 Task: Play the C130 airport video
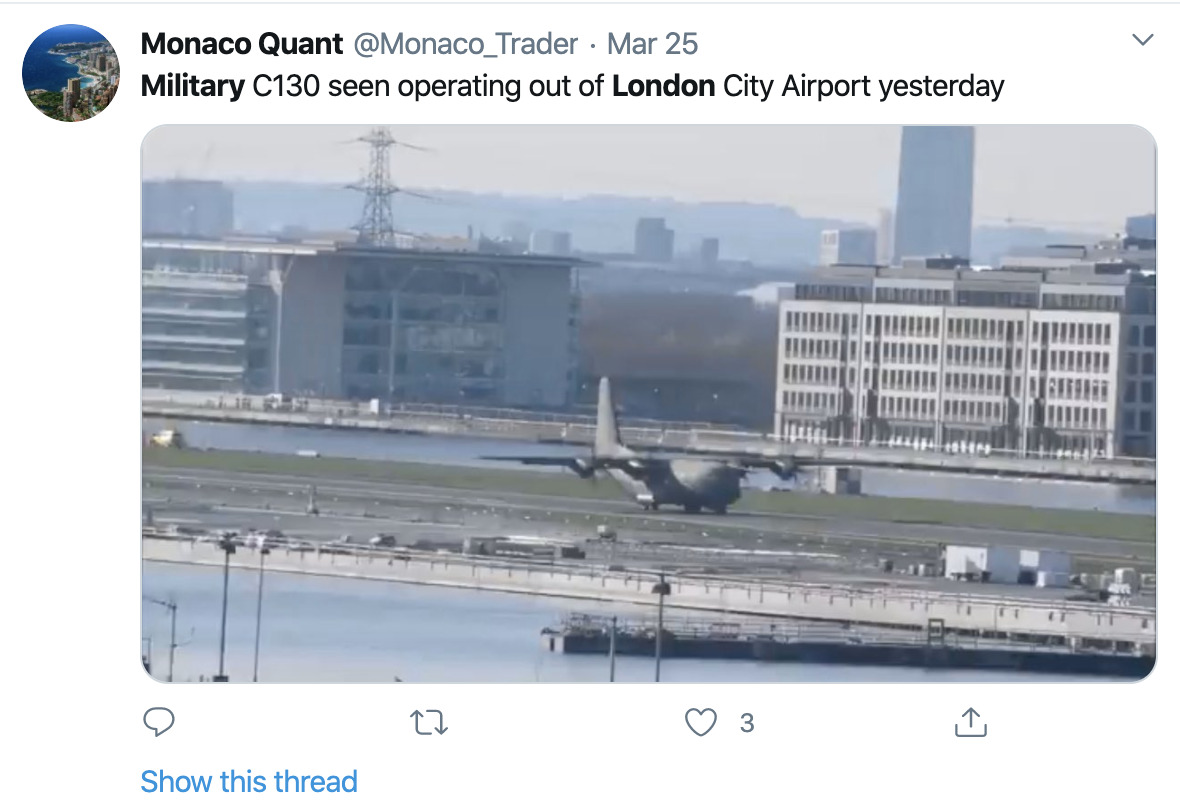pos(648,403)
